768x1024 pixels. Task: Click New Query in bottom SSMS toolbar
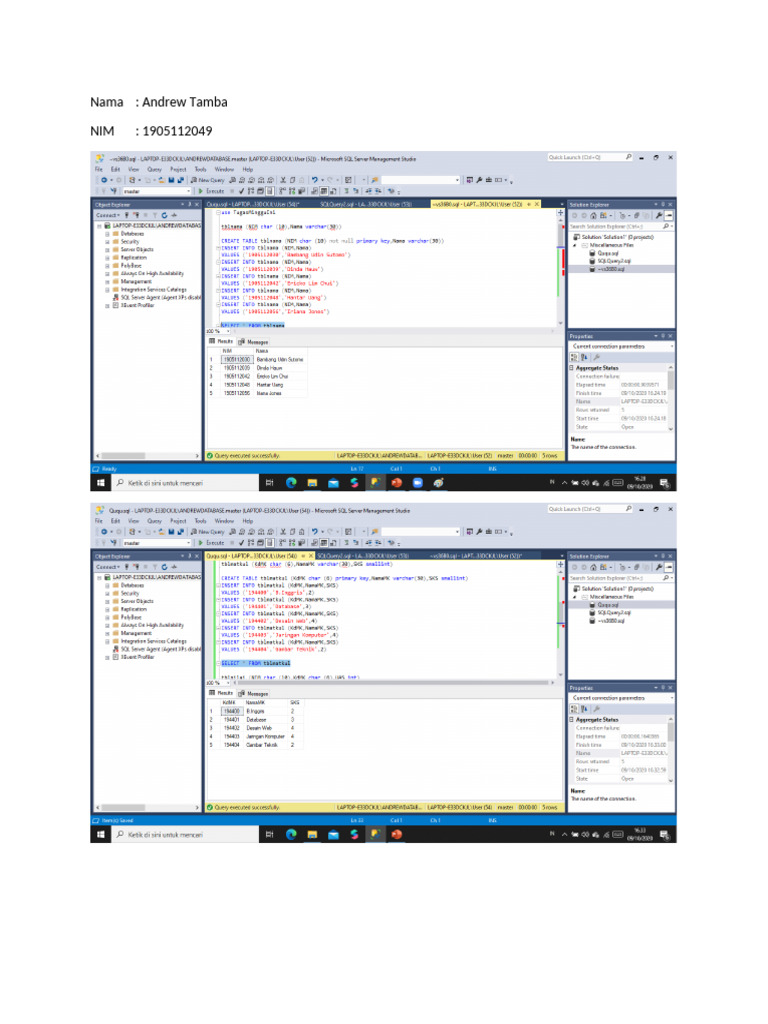click(207, 532)
